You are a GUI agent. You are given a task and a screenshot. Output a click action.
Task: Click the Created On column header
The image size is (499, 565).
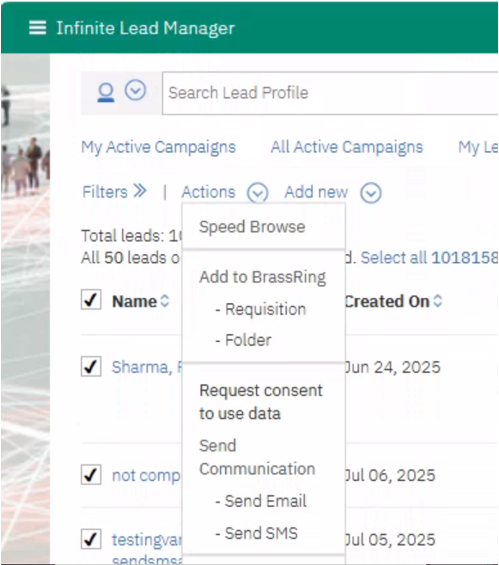pos(387,301)
